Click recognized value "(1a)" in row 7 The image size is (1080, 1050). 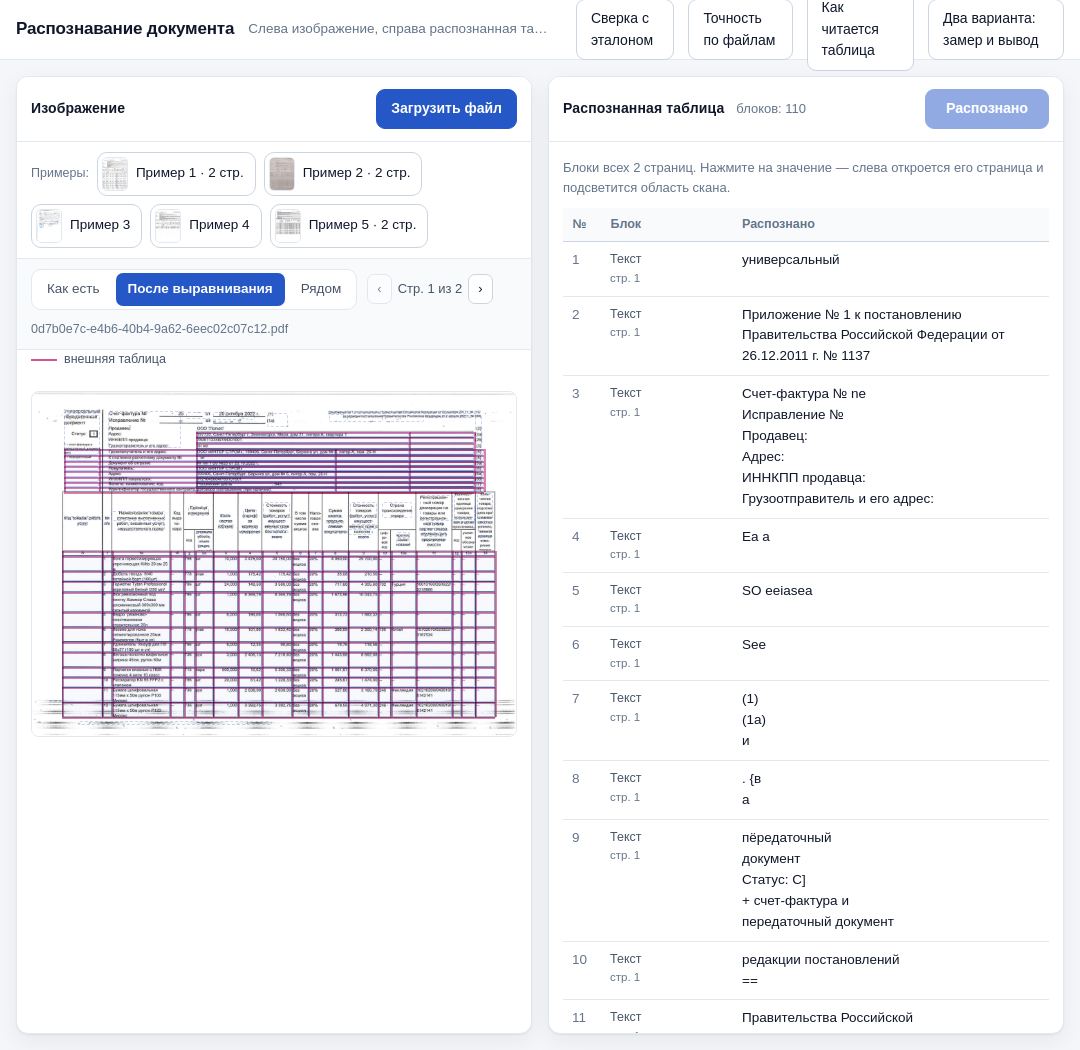(x=754, y=720)
